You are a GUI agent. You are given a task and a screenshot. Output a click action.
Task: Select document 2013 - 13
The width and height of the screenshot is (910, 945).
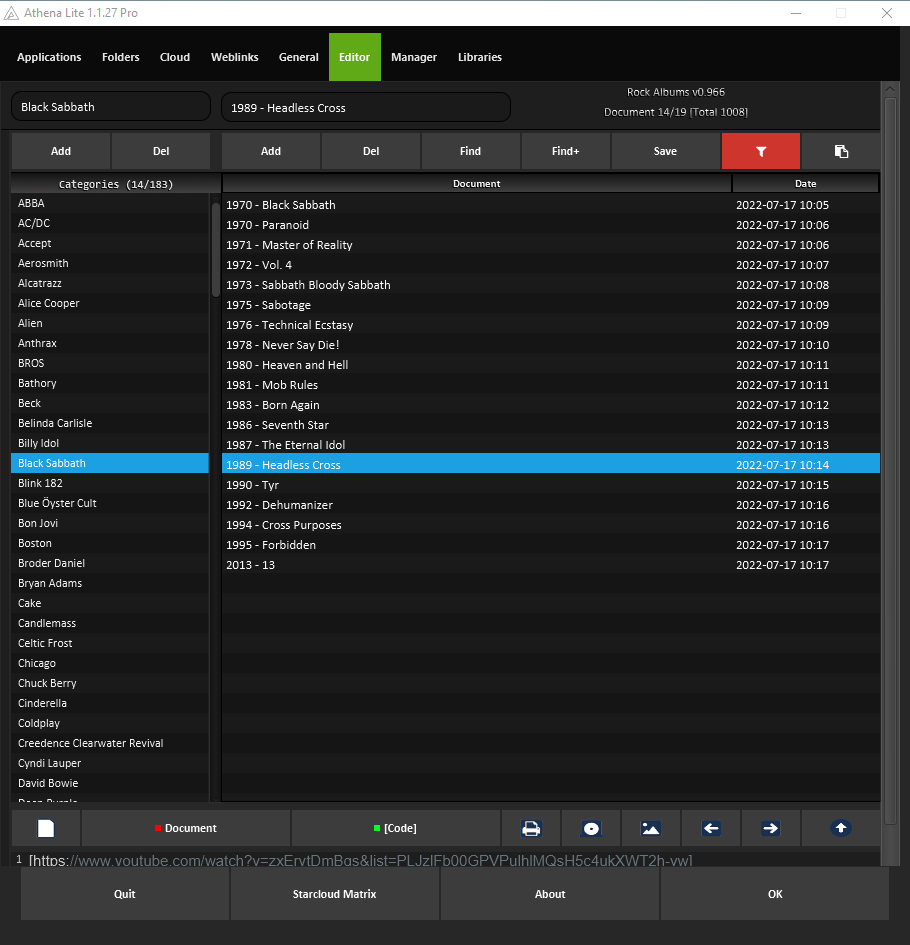click(x=551, y=565)
